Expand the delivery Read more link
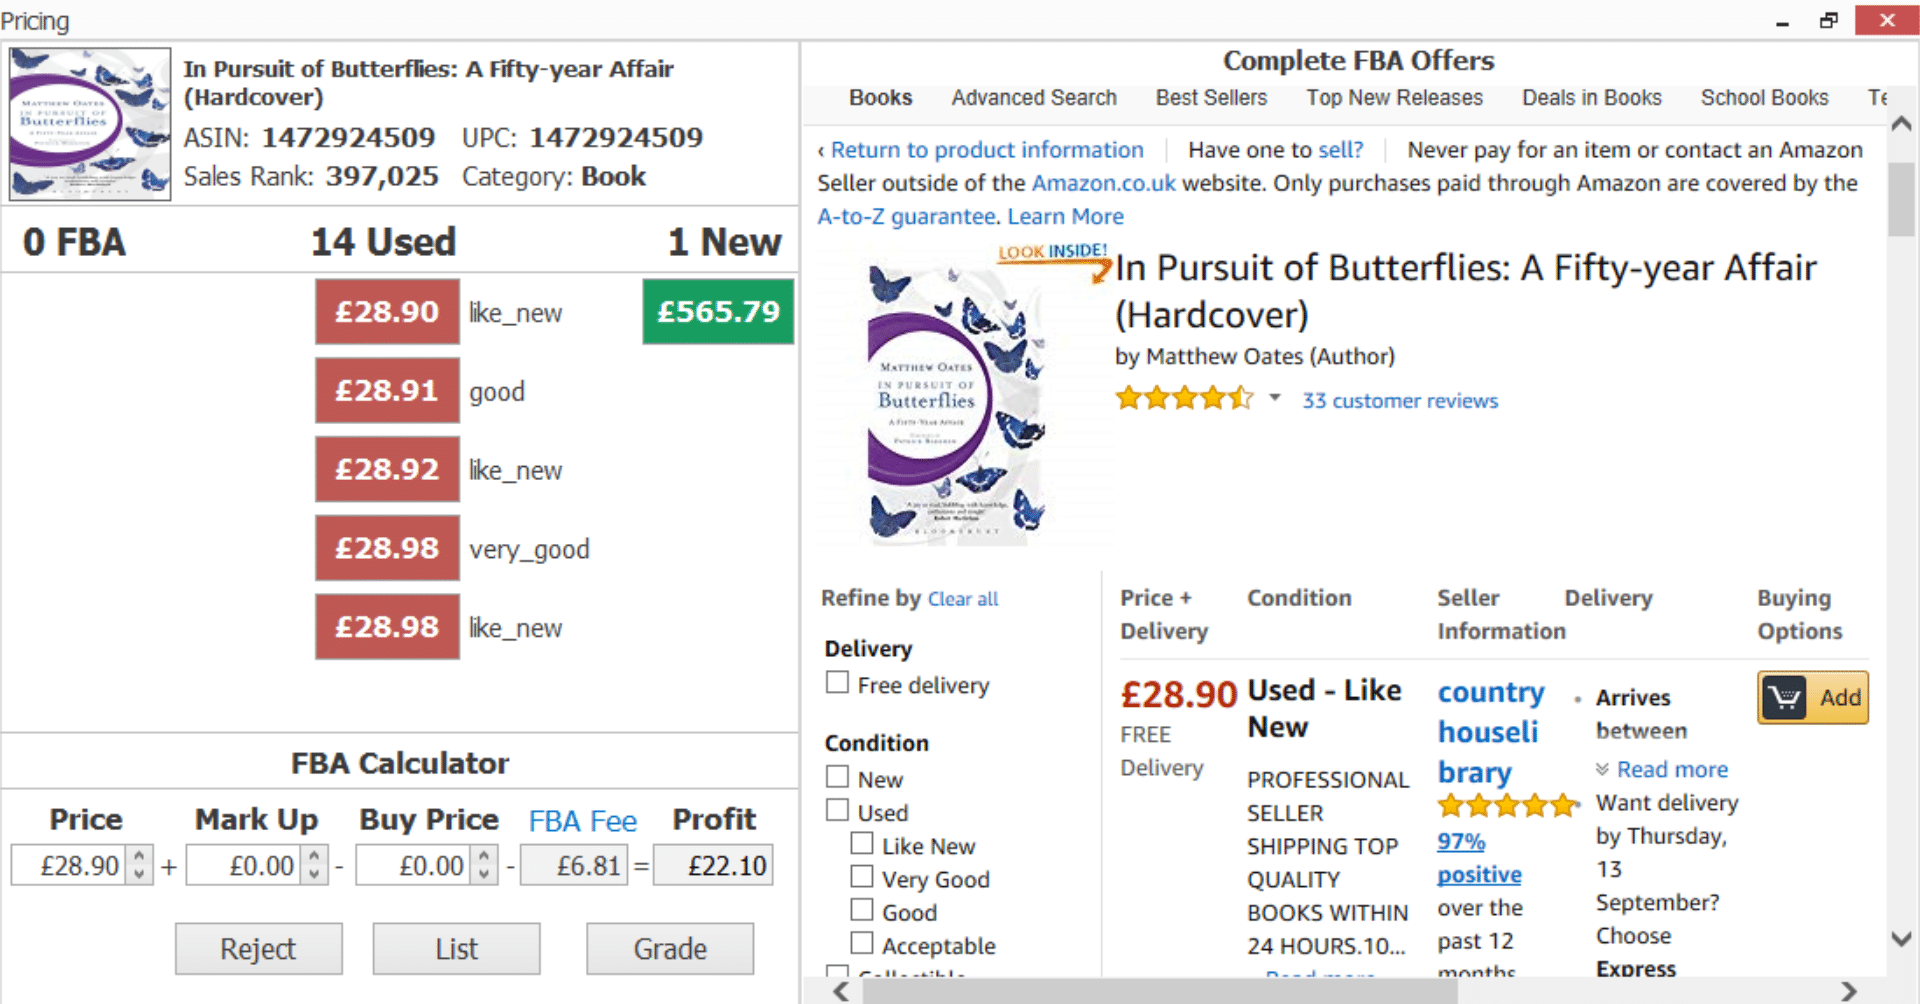The width and height of the screenshot is (1920, 1004). tap(1672, 769)
